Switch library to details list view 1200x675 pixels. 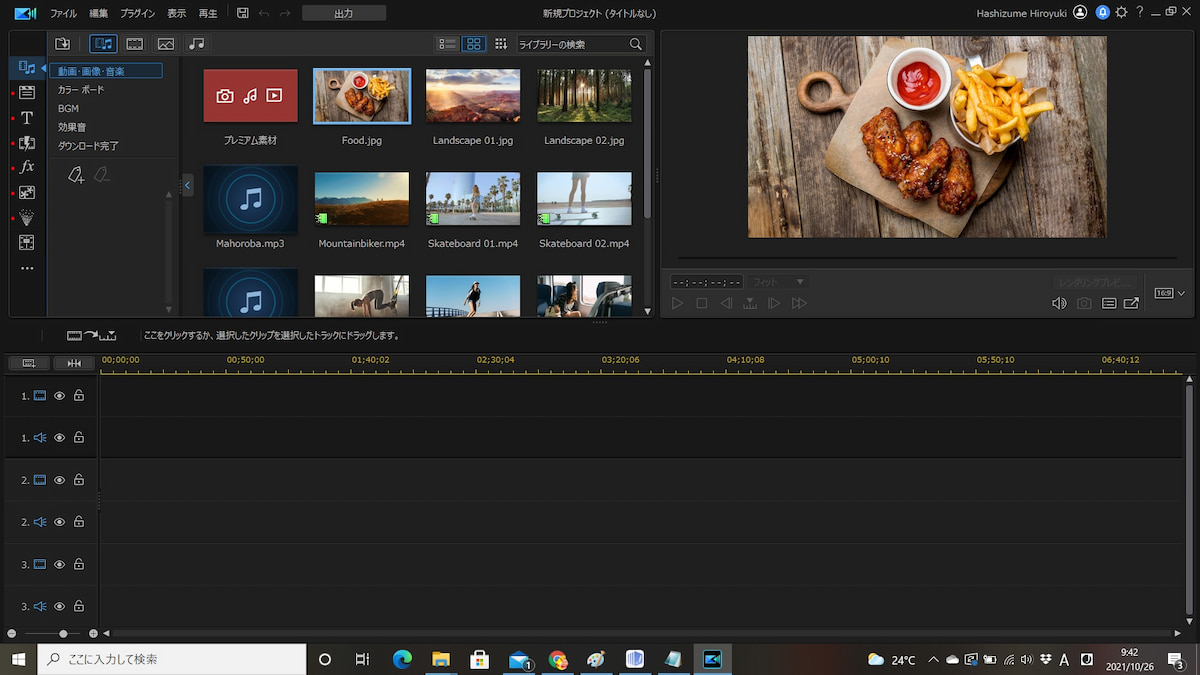[x=447, y=44]
